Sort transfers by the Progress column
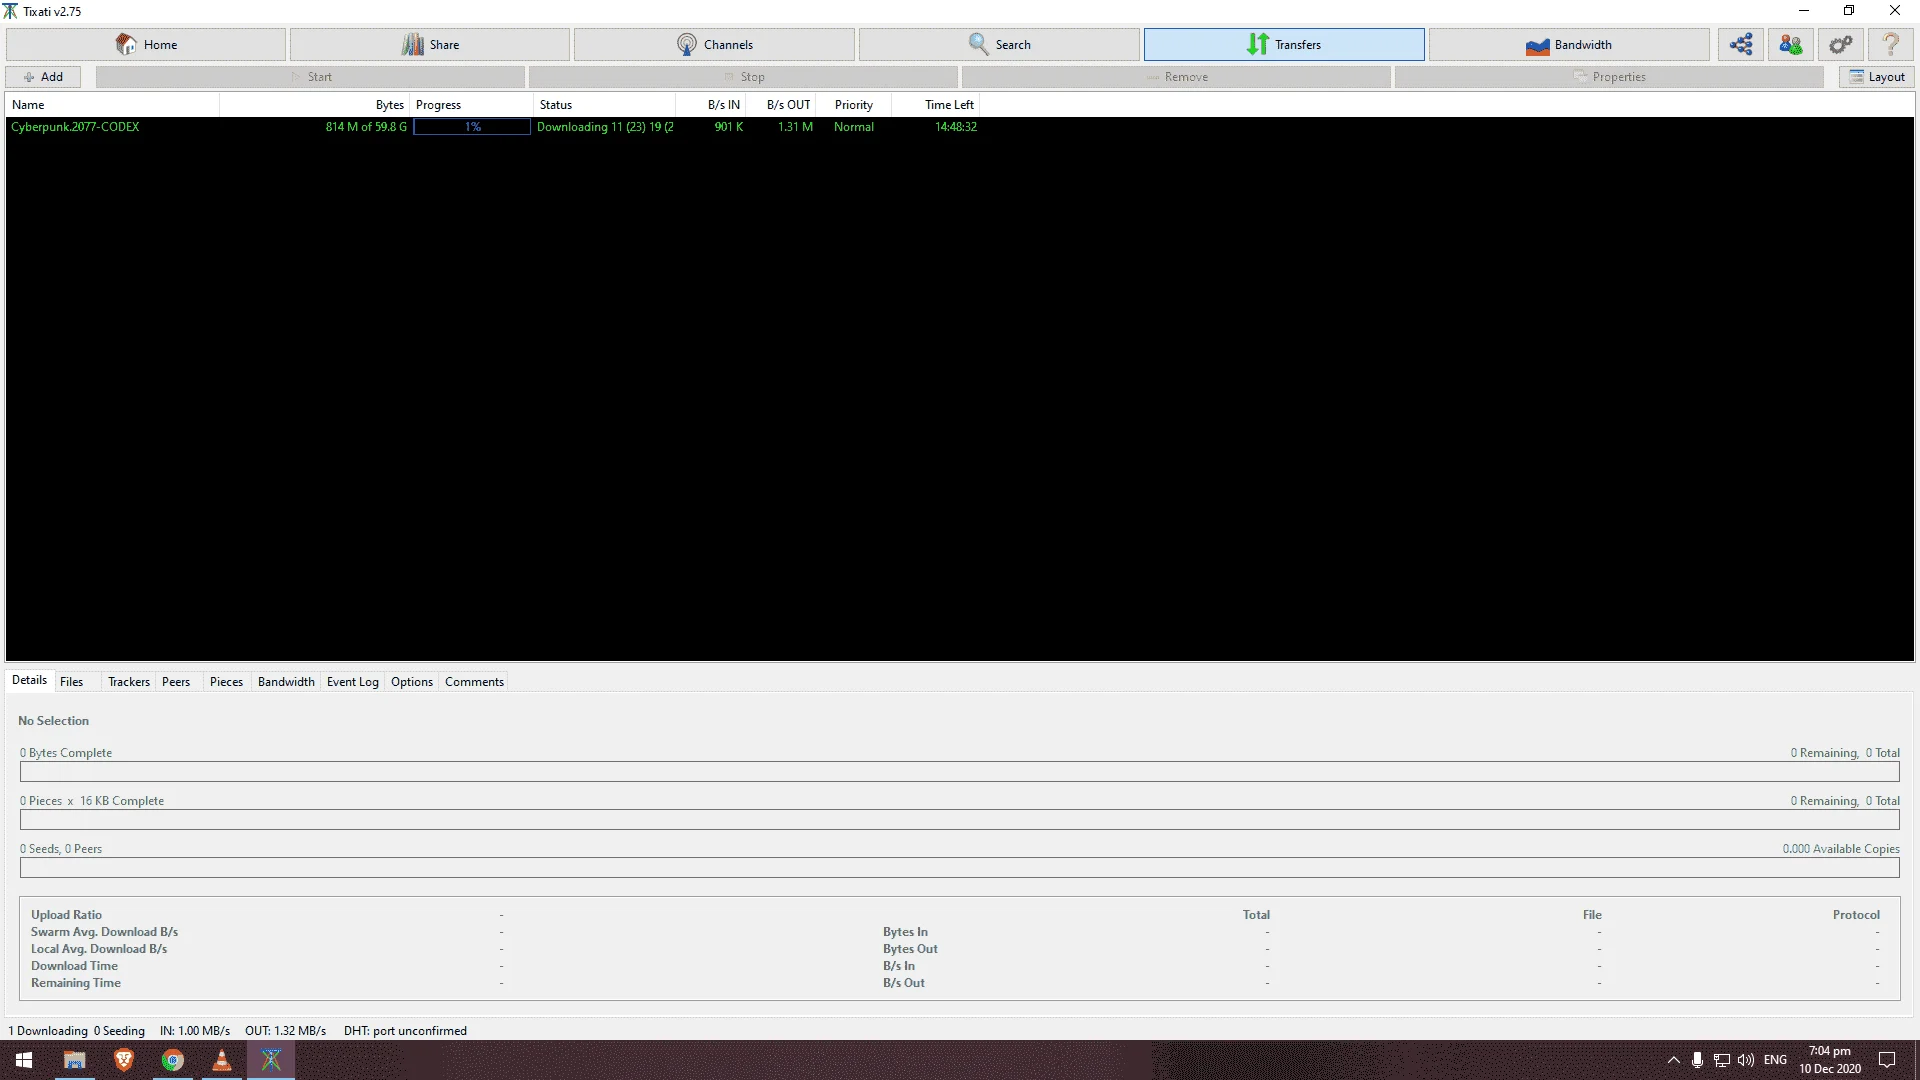The image size is (1920, 1080). click(472, 105)
